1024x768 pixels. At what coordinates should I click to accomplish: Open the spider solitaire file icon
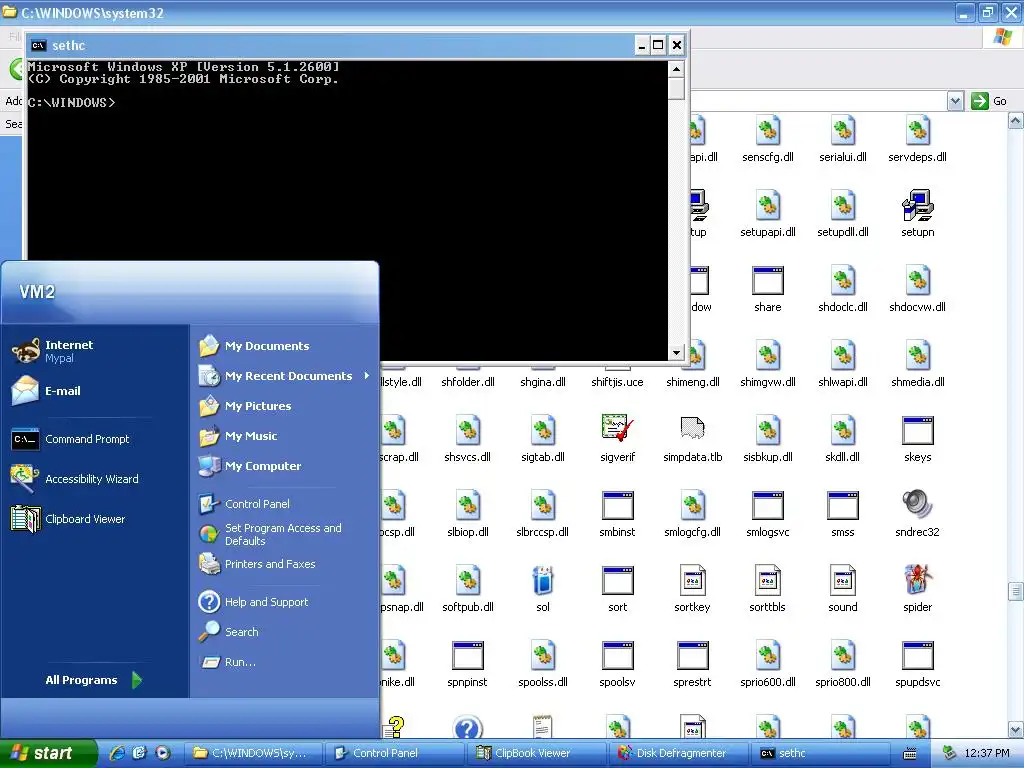click(918, 581)
